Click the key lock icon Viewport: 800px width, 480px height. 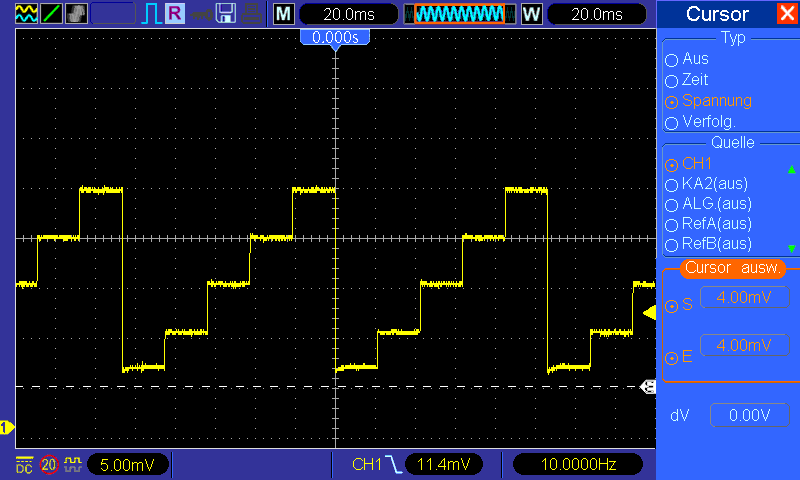pos(201,14)
